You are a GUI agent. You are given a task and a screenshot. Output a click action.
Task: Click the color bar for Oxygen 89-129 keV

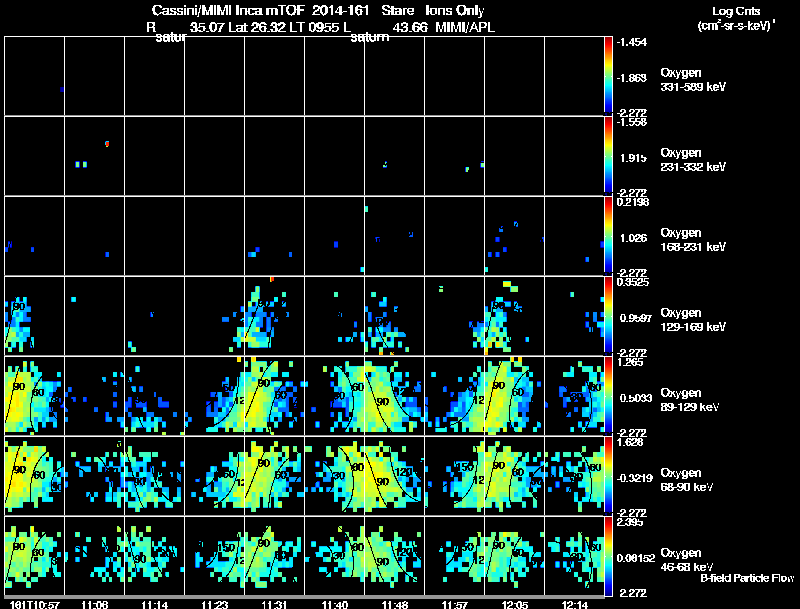tap(608, 396)
